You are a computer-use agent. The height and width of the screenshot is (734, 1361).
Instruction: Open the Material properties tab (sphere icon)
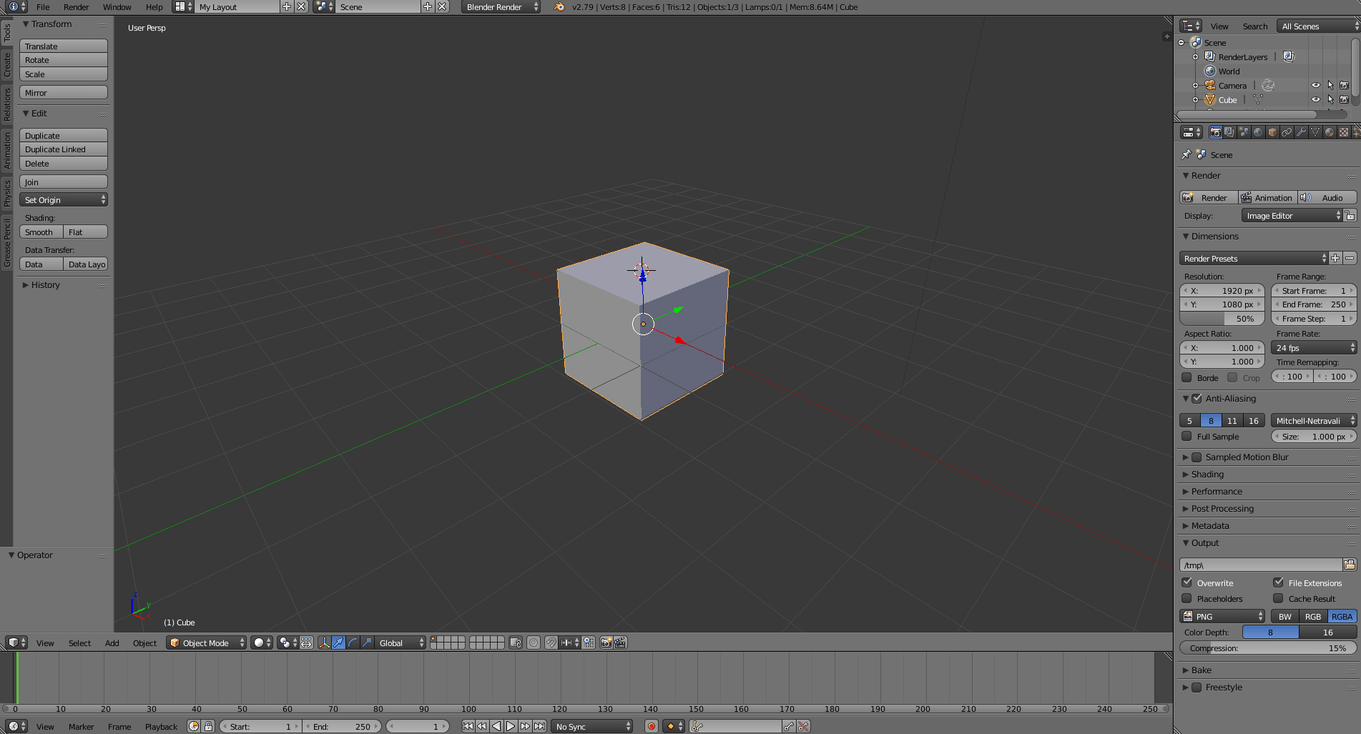pos(1329,131)
